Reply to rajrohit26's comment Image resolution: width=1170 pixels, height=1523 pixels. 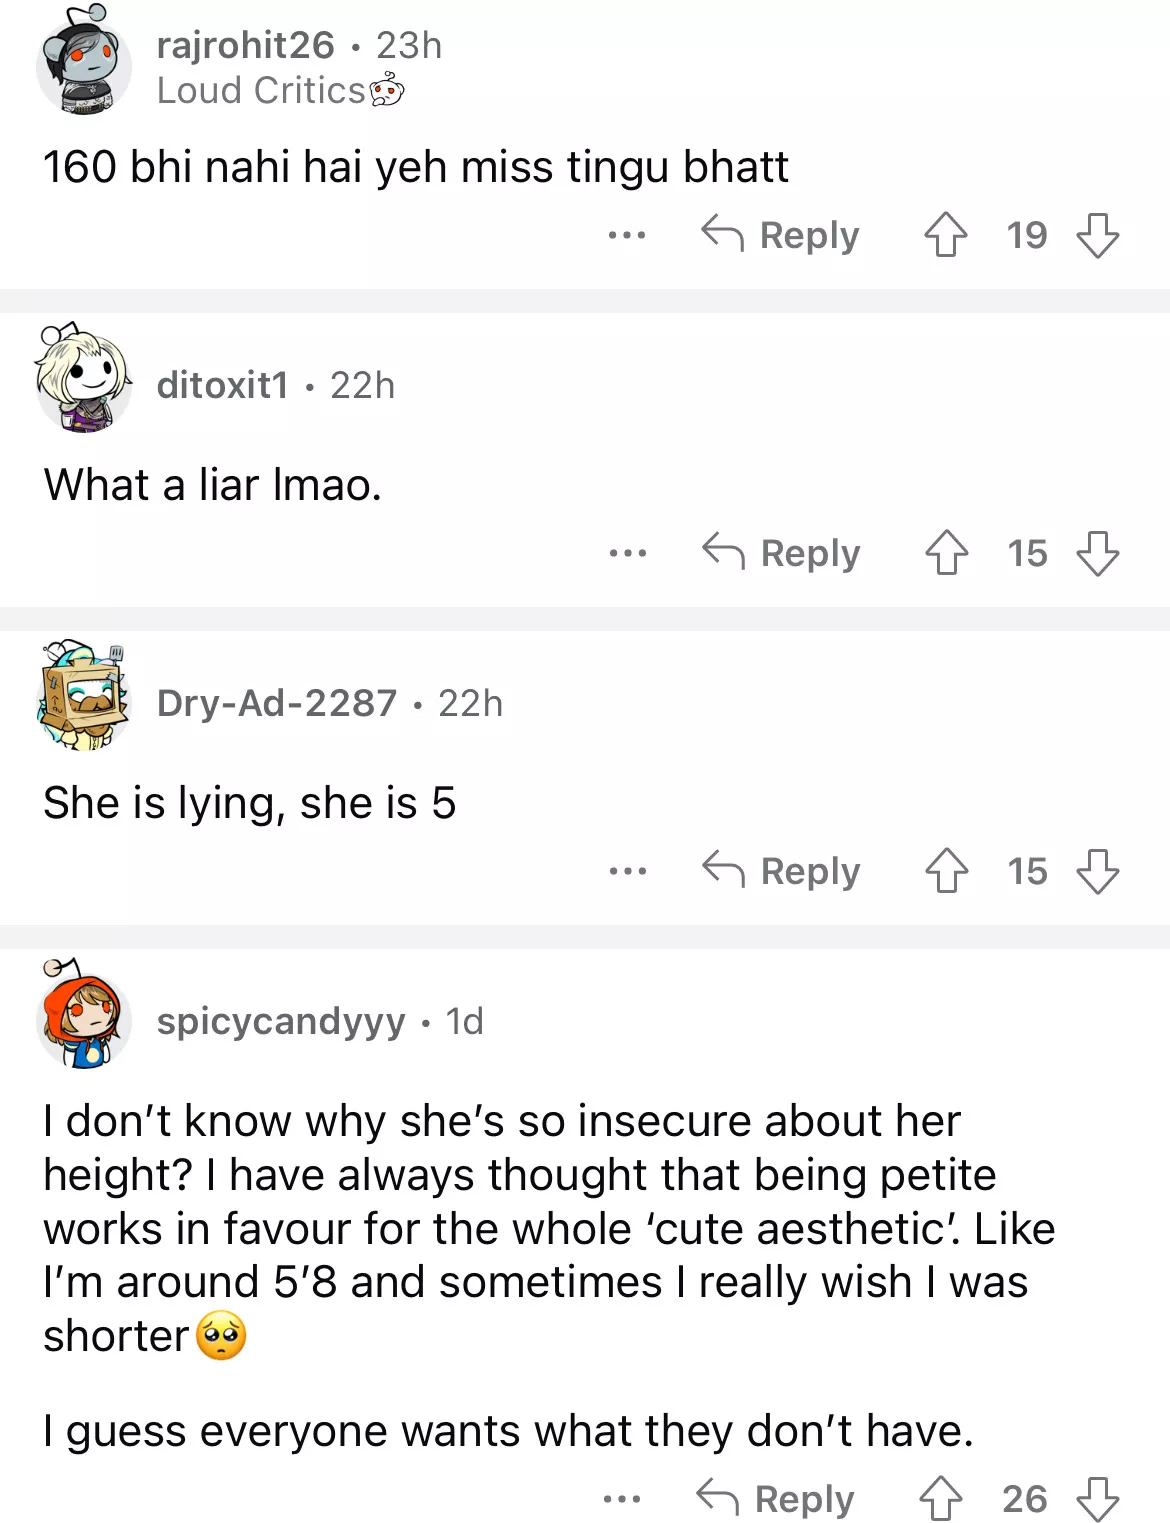(780, 236)
